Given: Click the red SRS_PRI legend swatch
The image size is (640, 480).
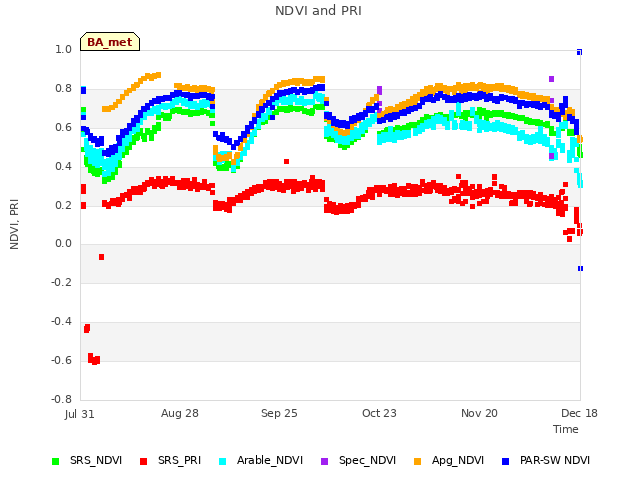Looking at the screenshot, I should pos(143,461).
